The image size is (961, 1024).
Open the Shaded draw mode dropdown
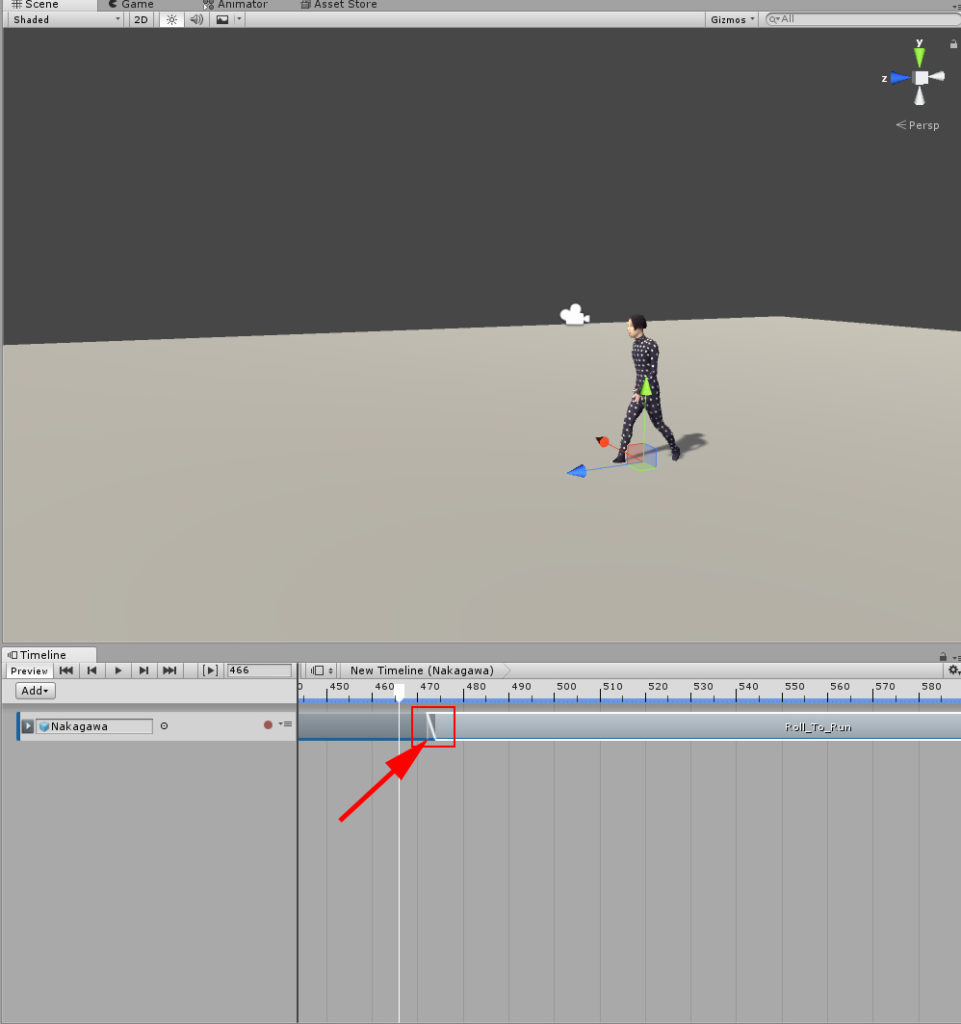[x=62, y=19]
